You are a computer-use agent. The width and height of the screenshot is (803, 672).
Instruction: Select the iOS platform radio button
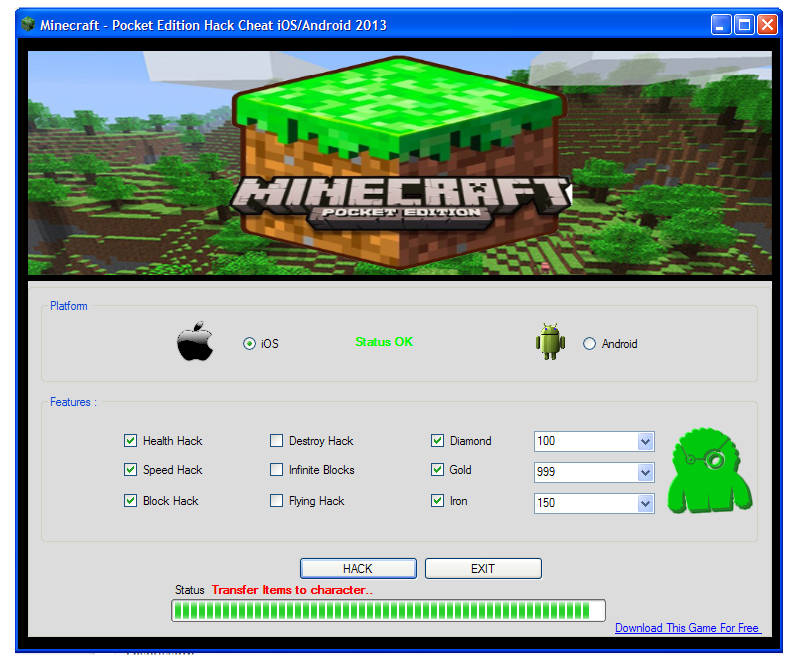[x=249, y=344]
